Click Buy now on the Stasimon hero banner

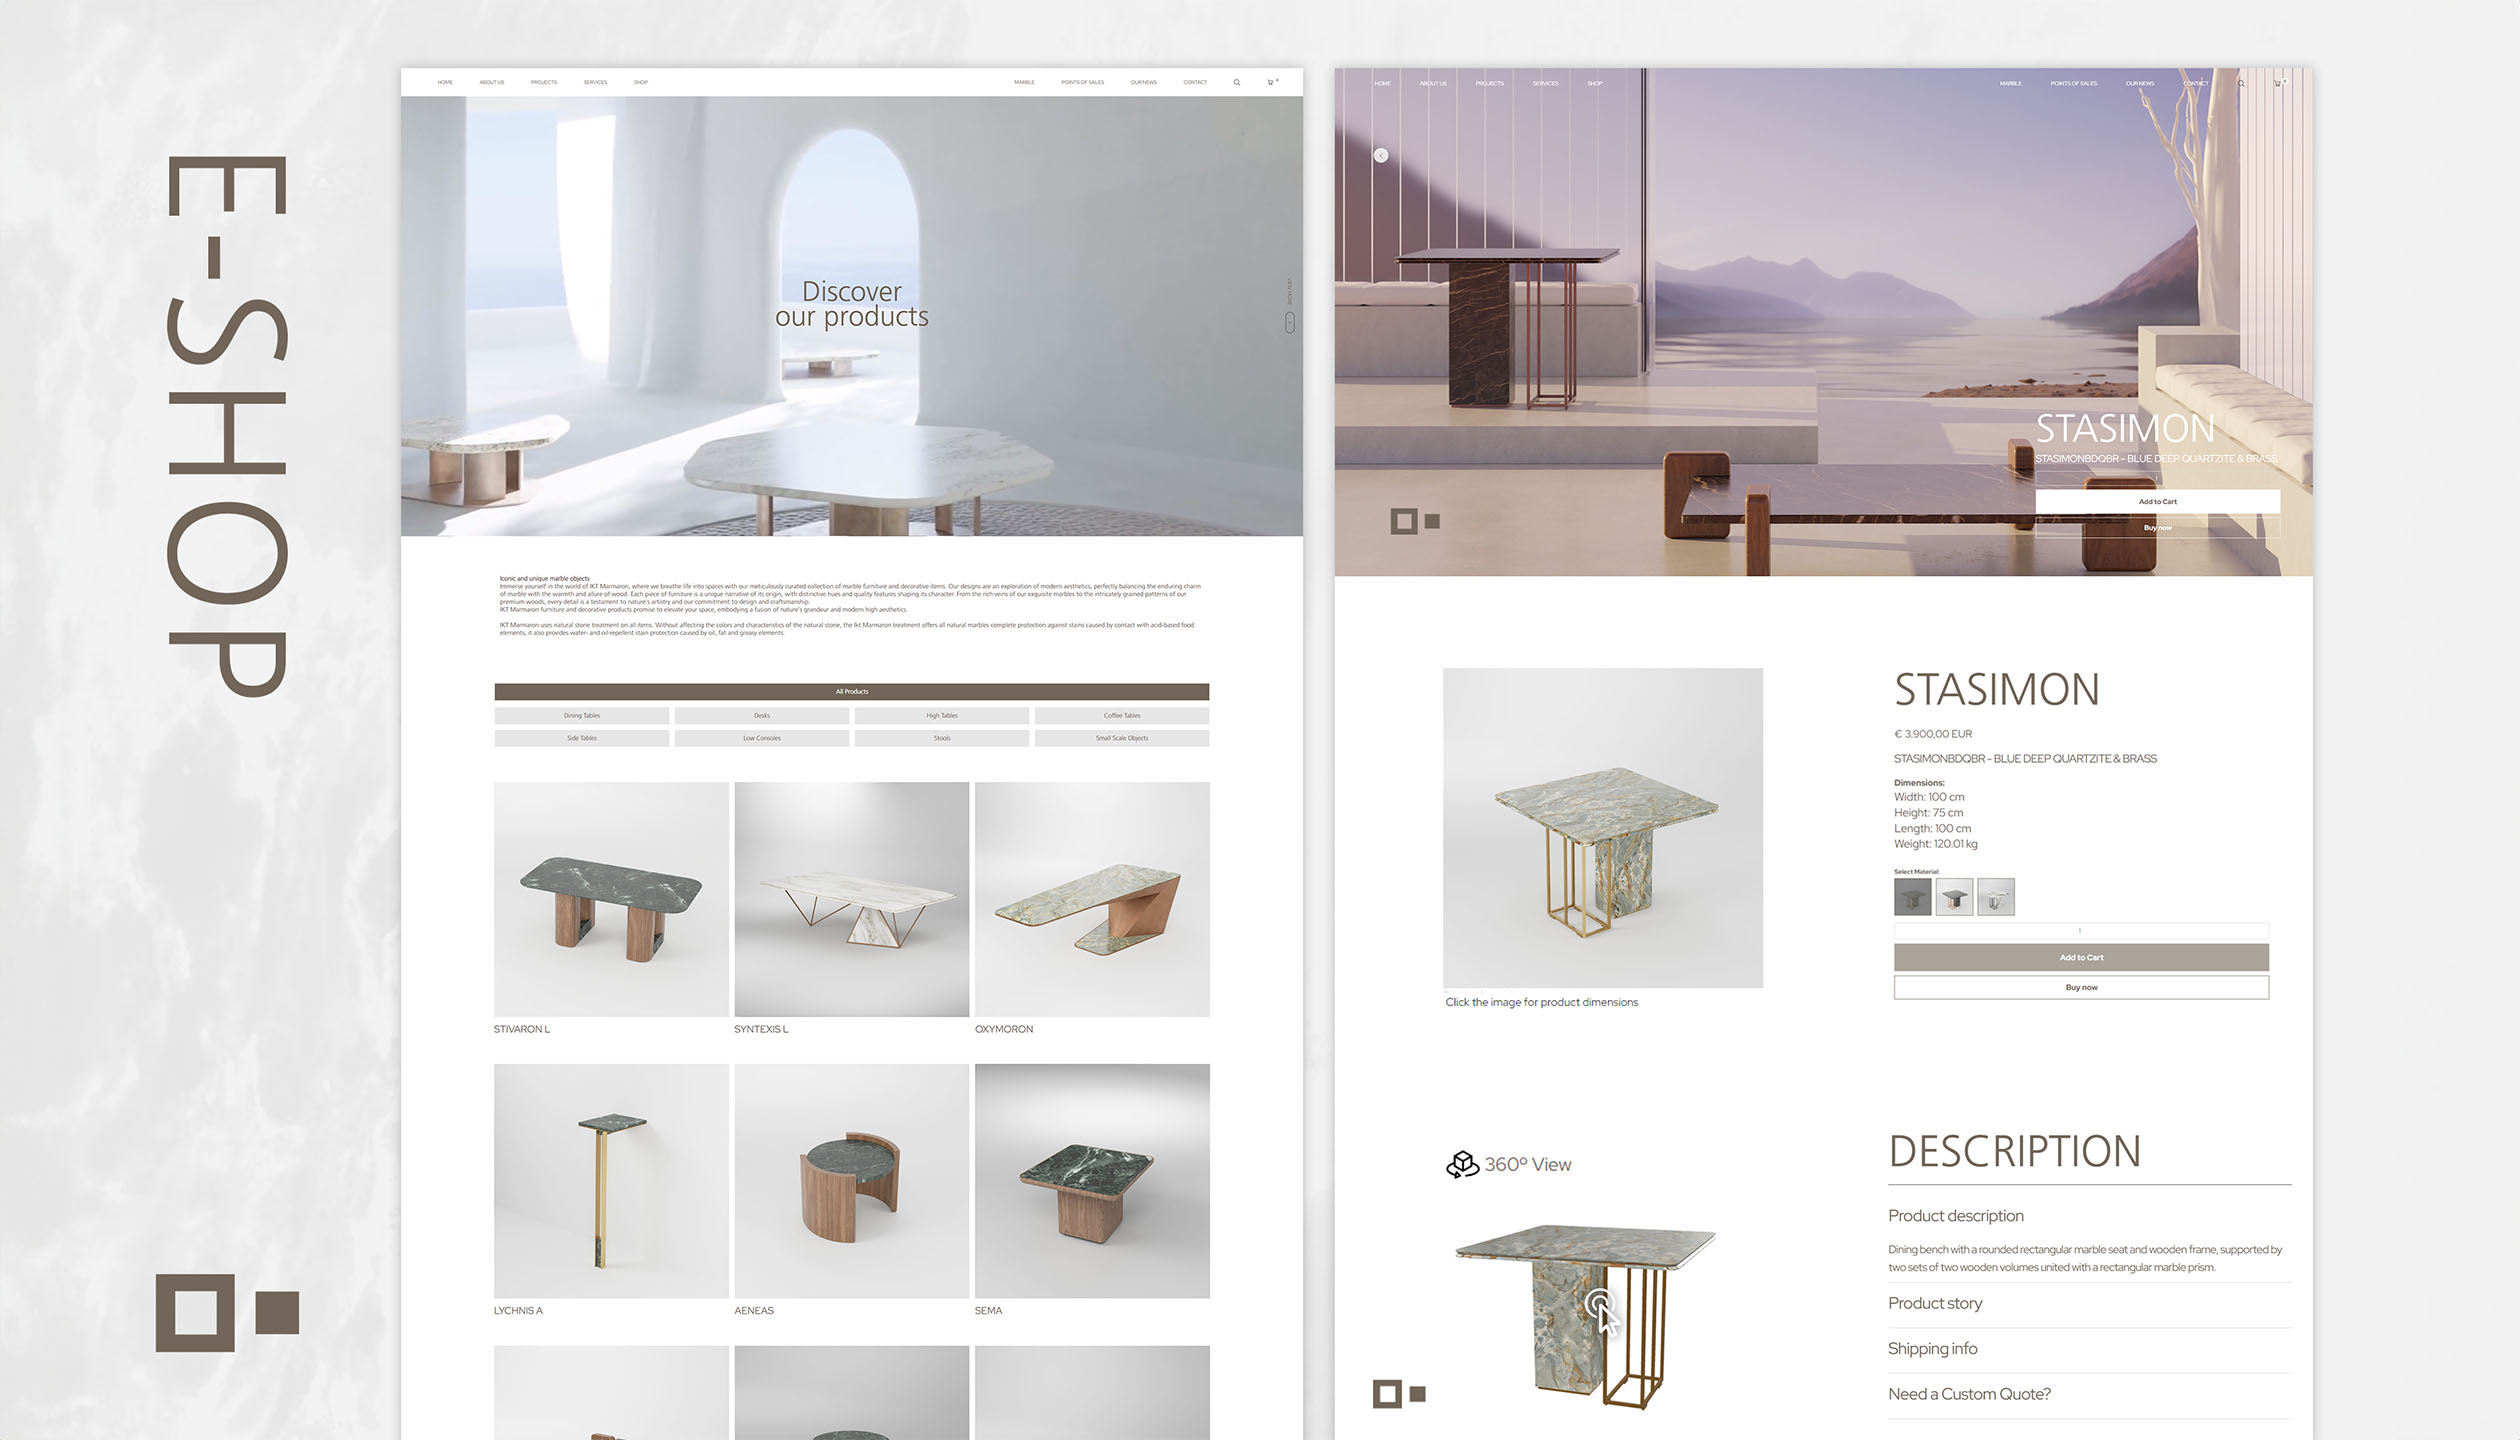2158,528
